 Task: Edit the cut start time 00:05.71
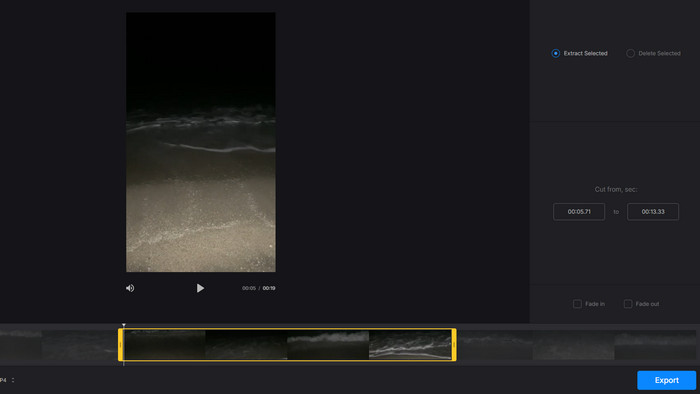[579, 212]
